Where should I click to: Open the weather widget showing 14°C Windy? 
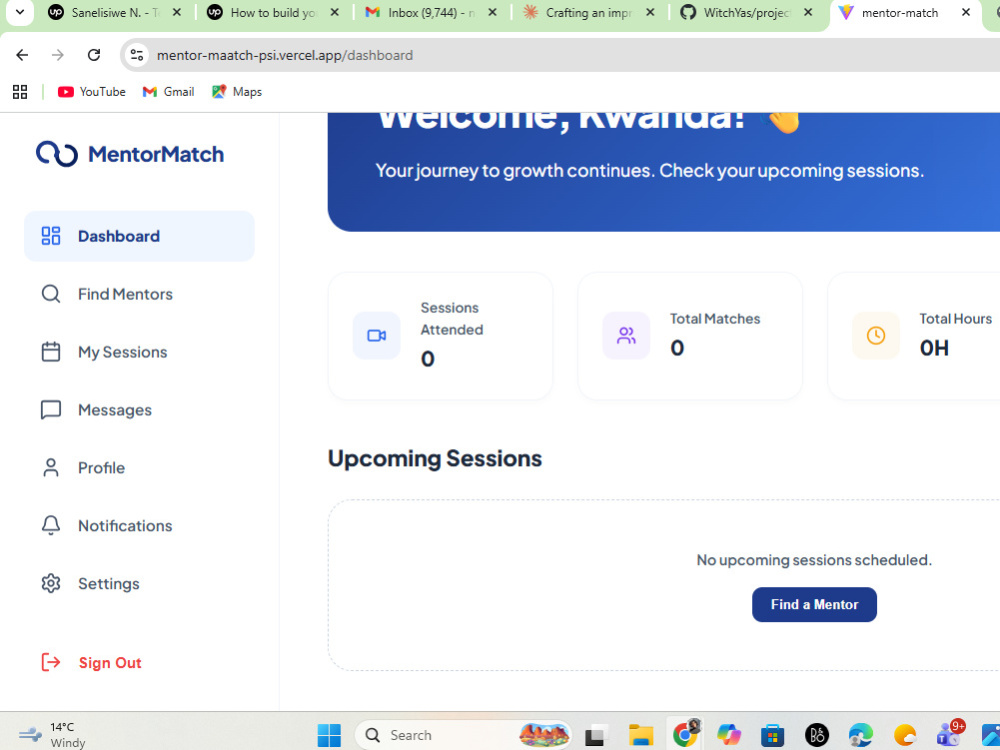point(54,735)
